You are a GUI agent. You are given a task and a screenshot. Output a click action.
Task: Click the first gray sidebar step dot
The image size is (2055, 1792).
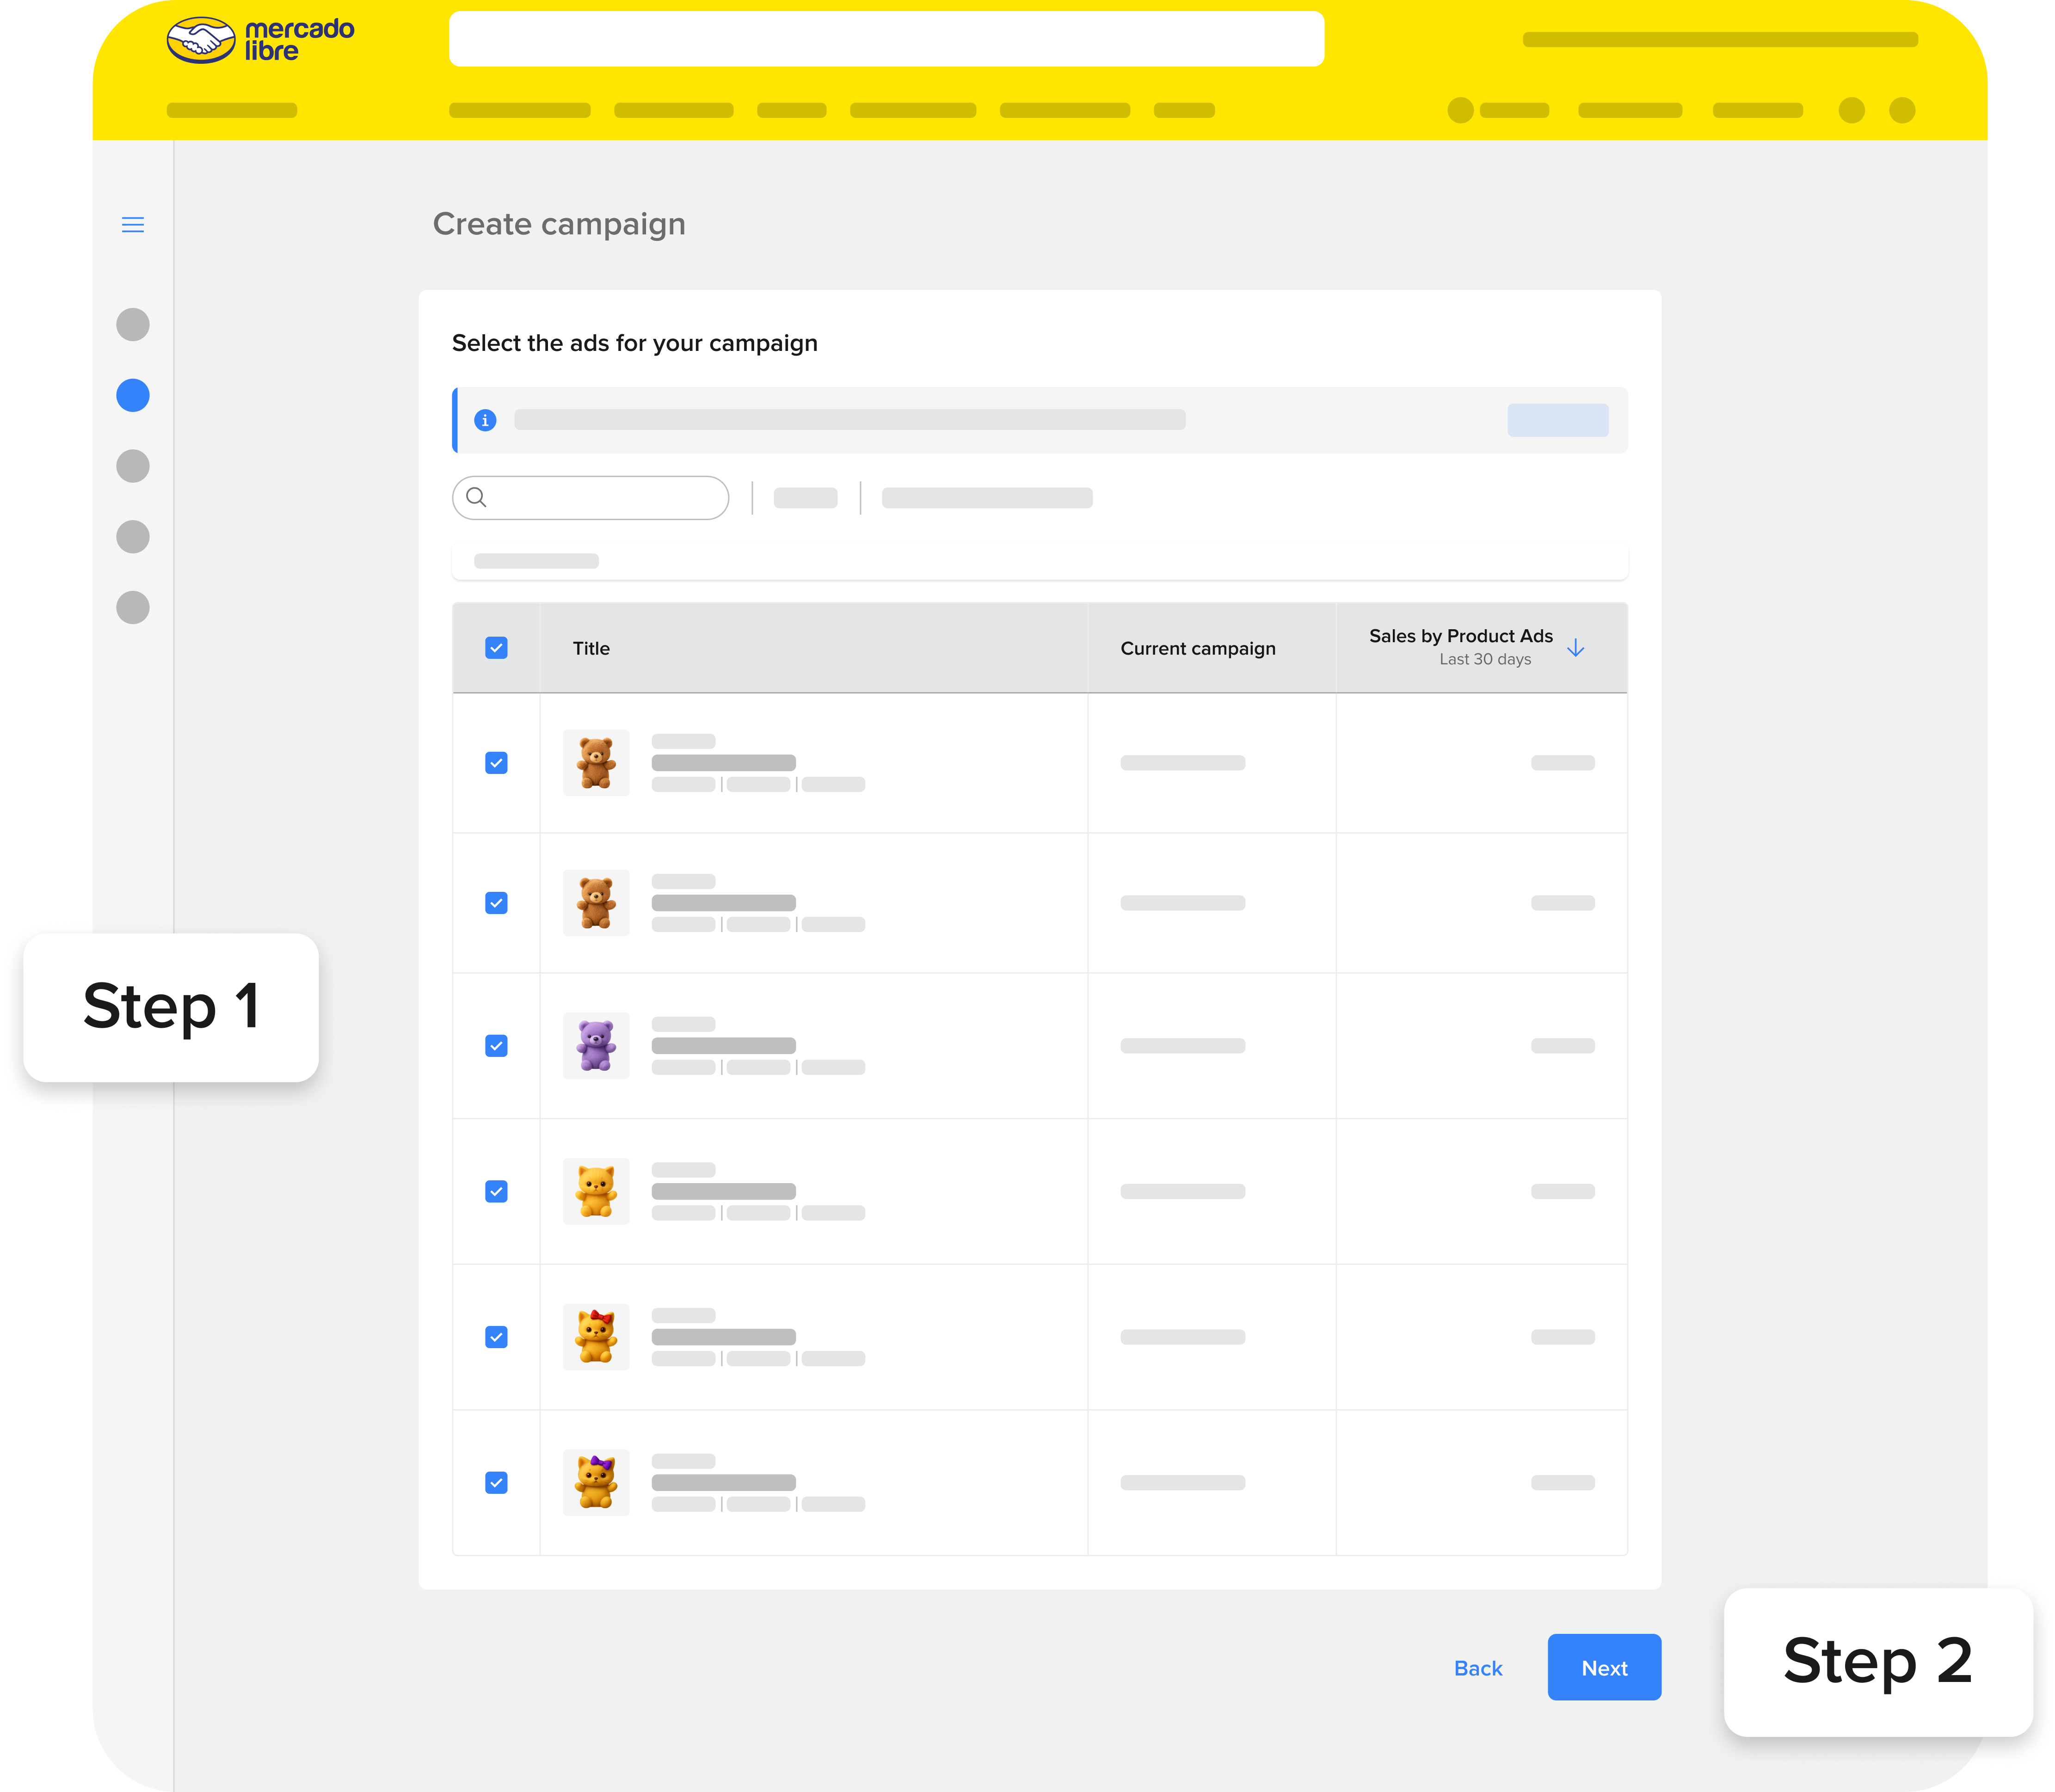coord(133,325)
